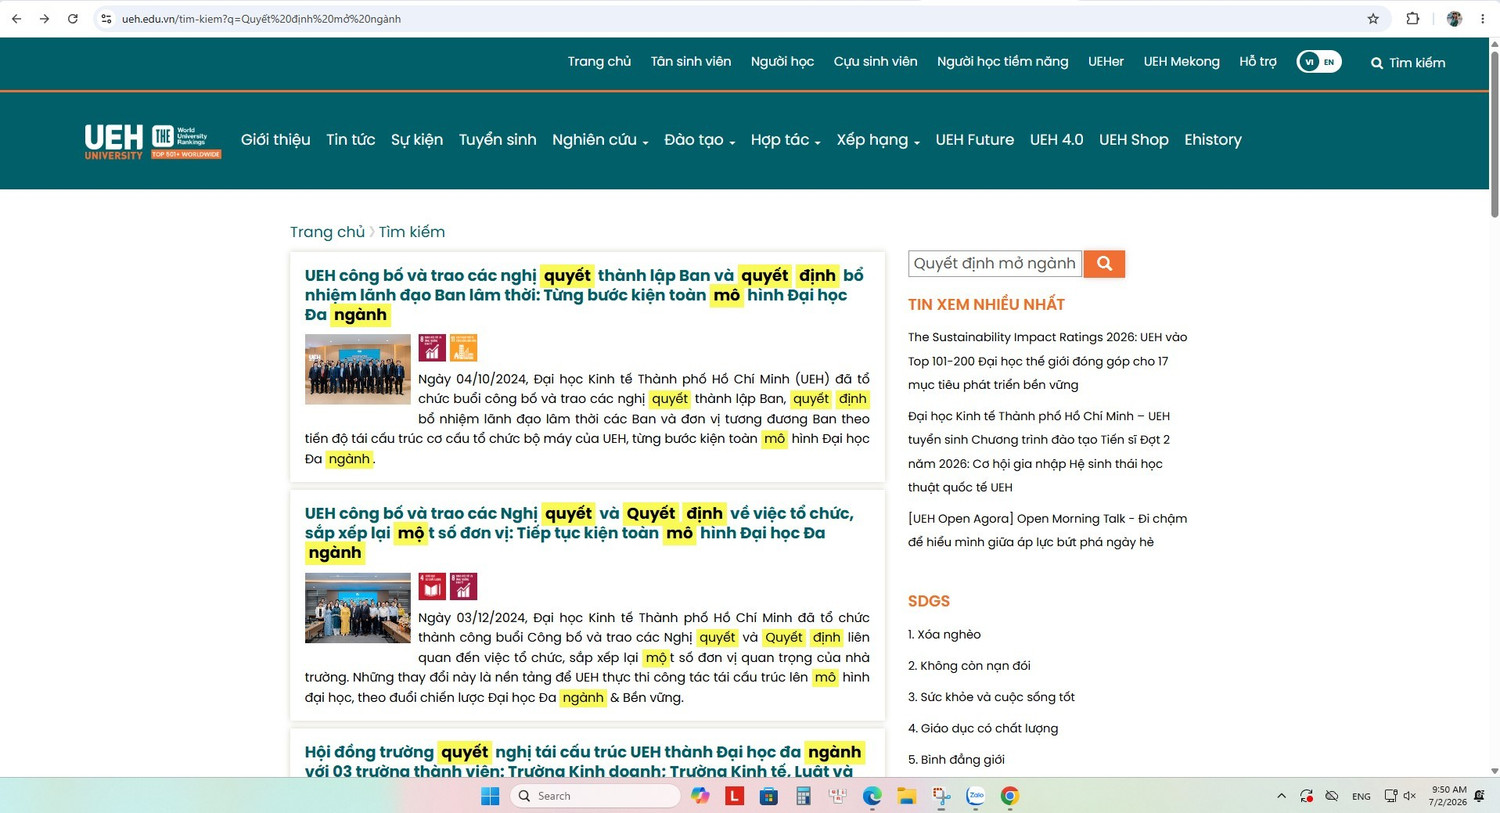Click the Windows taskbar Search box
This screenshot has width=1500, height=813.
coord(596,796)
